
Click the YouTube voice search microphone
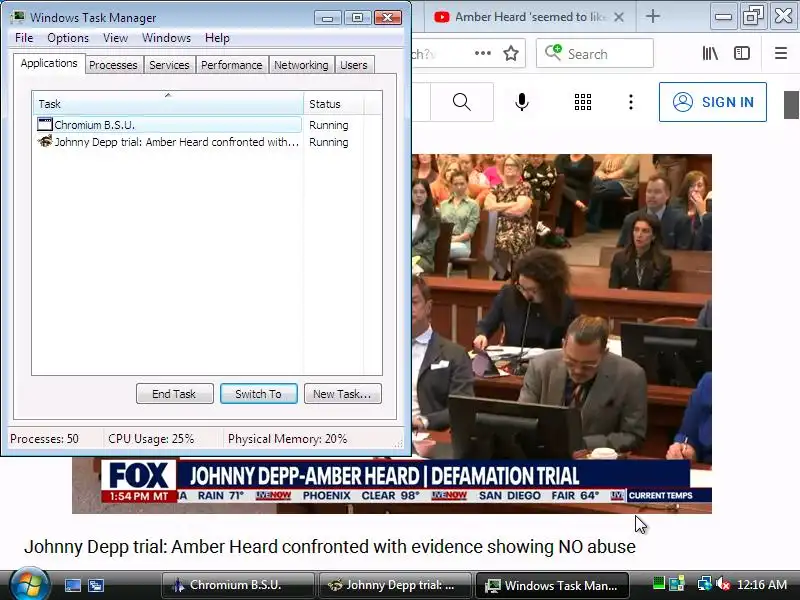click(x=521, y=102)
